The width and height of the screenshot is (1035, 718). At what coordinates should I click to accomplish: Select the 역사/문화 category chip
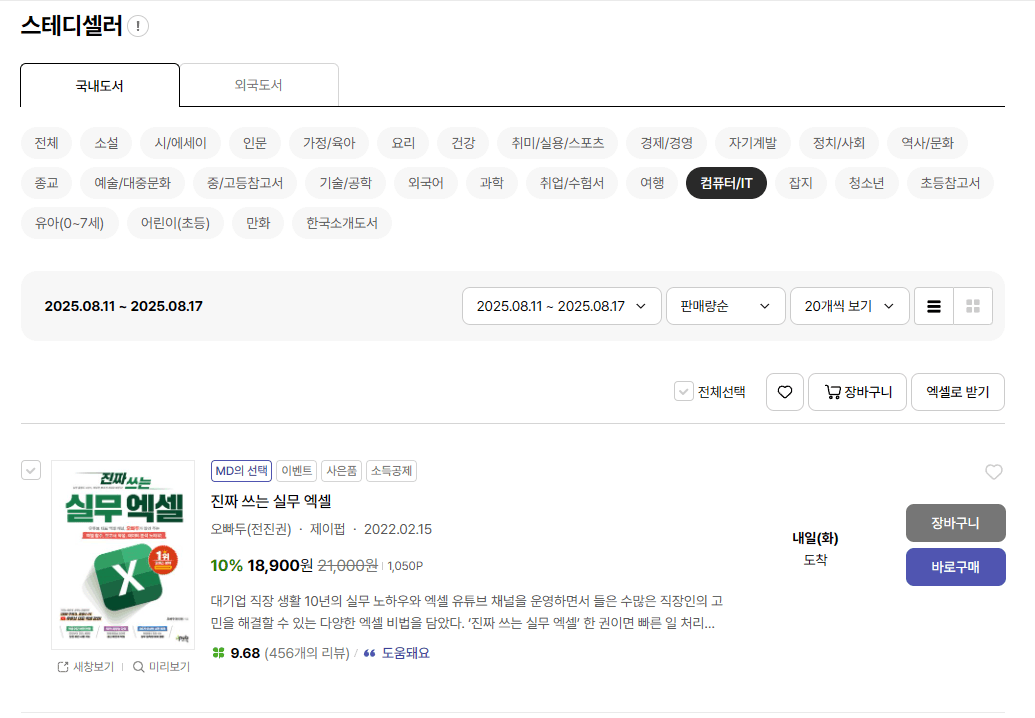(x=927, y=143)
